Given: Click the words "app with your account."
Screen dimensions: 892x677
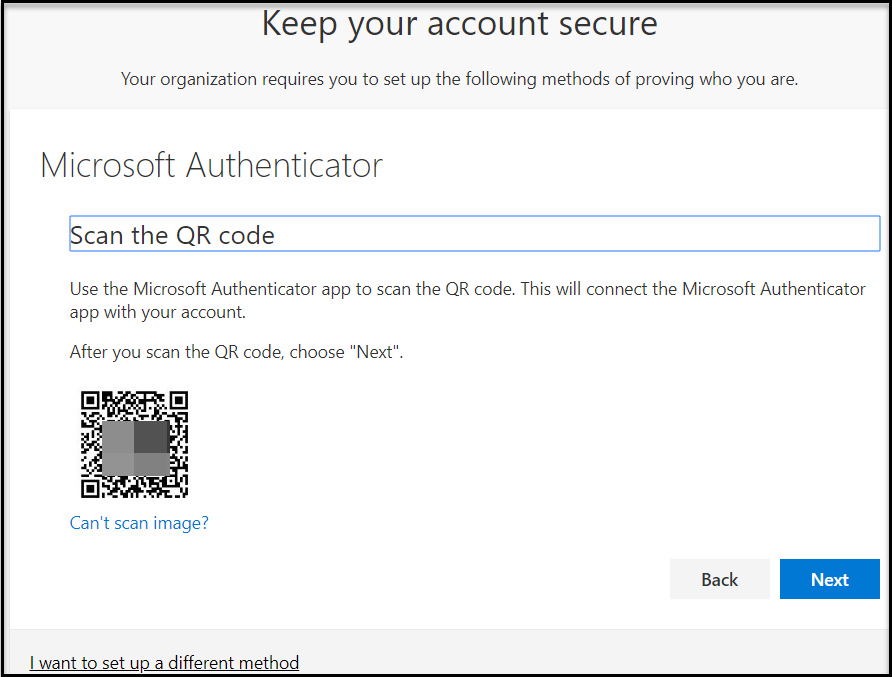Looking at the screenshot, I should tap(158, 312).
